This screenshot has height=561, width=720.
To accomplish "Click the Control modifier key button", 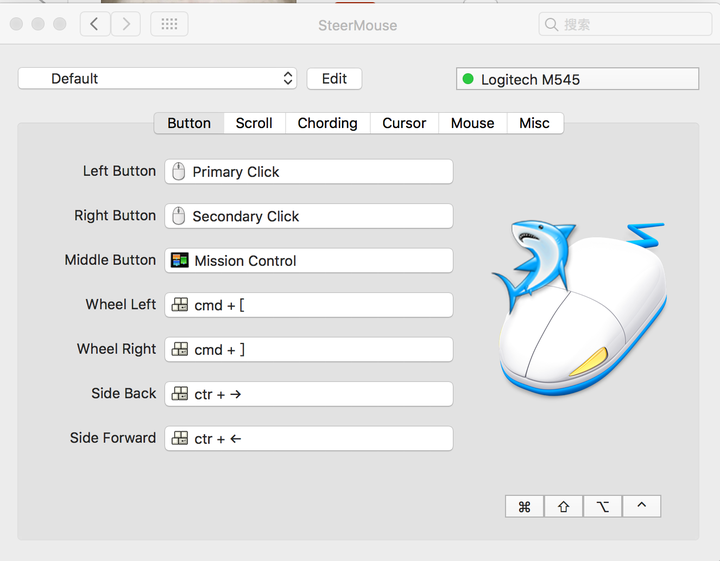I will click(x=641, y=506).
